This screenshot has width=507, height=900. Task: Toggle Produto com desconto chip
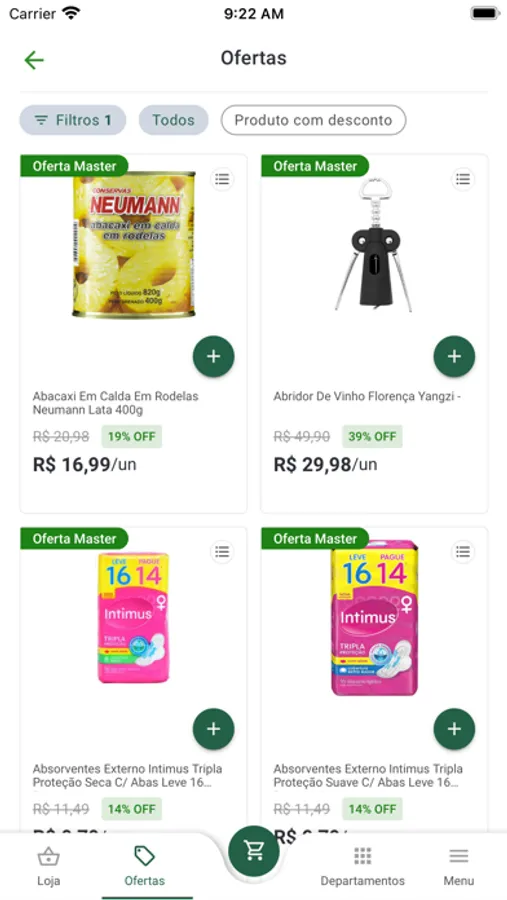[314, 120]
